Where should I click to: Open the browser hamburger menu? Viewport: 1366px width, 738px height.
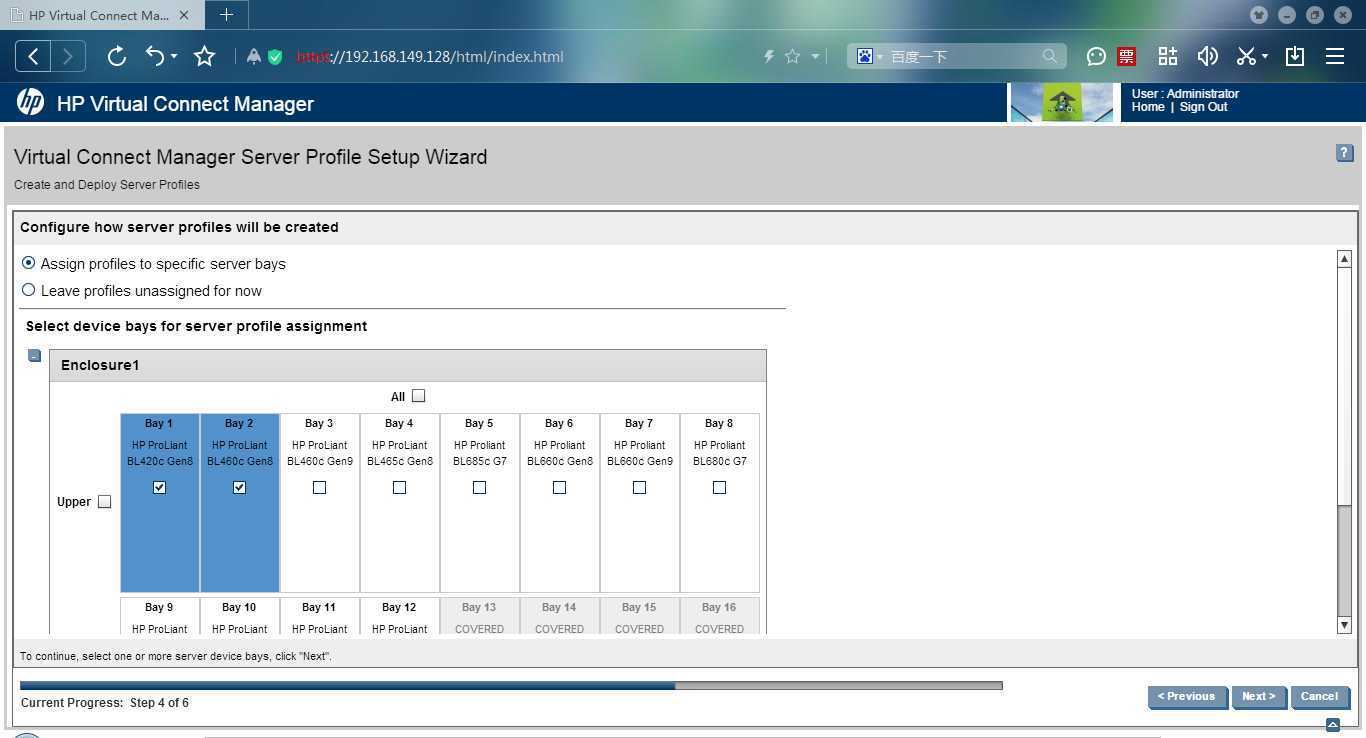pyautogui.click(x=1335, y=56)
